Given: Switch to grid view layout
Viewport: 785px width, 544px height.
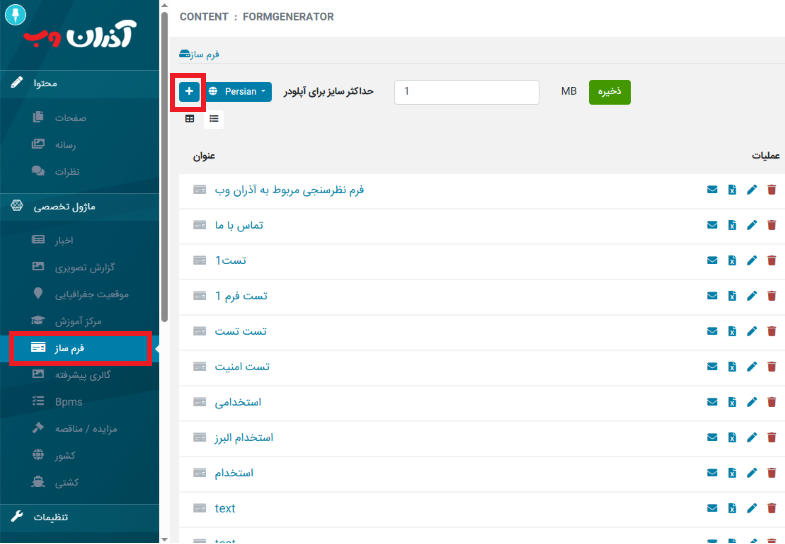Looking at the screenshot, I should tap(190, 119).
